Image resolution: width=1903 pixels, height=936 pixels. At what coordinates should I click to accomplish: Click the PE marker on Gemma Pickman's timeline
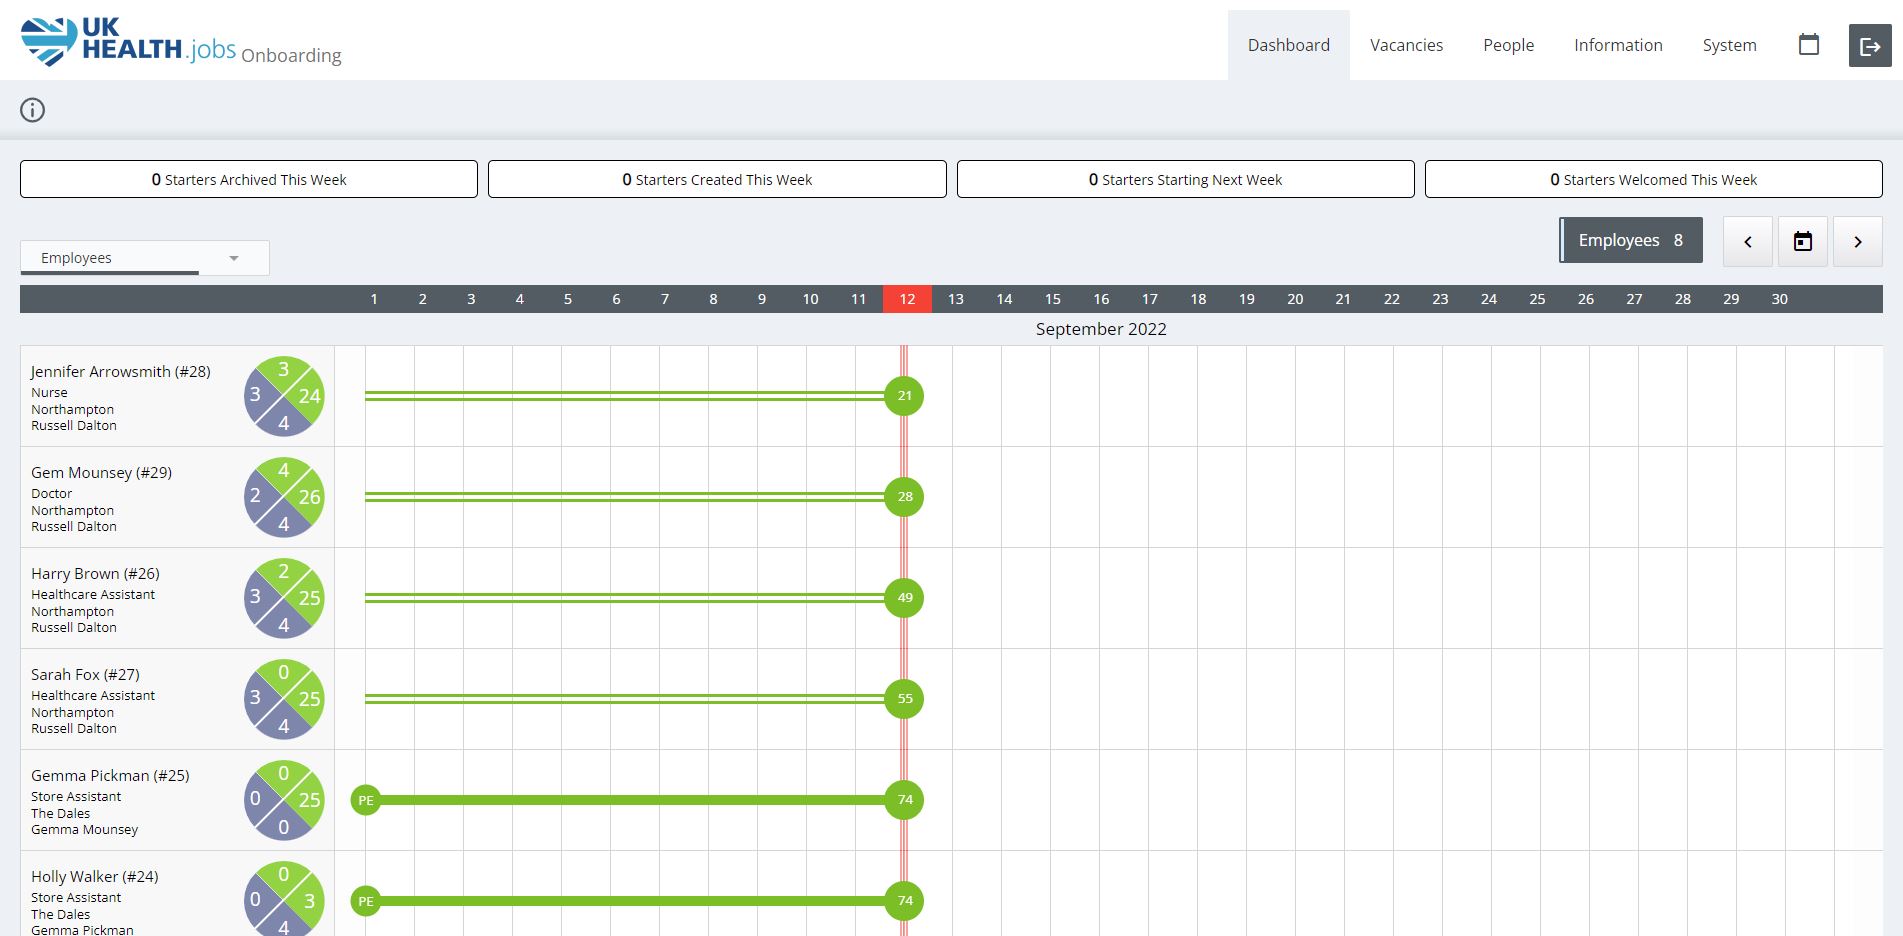pyautogui.click(x=365, y=800)
